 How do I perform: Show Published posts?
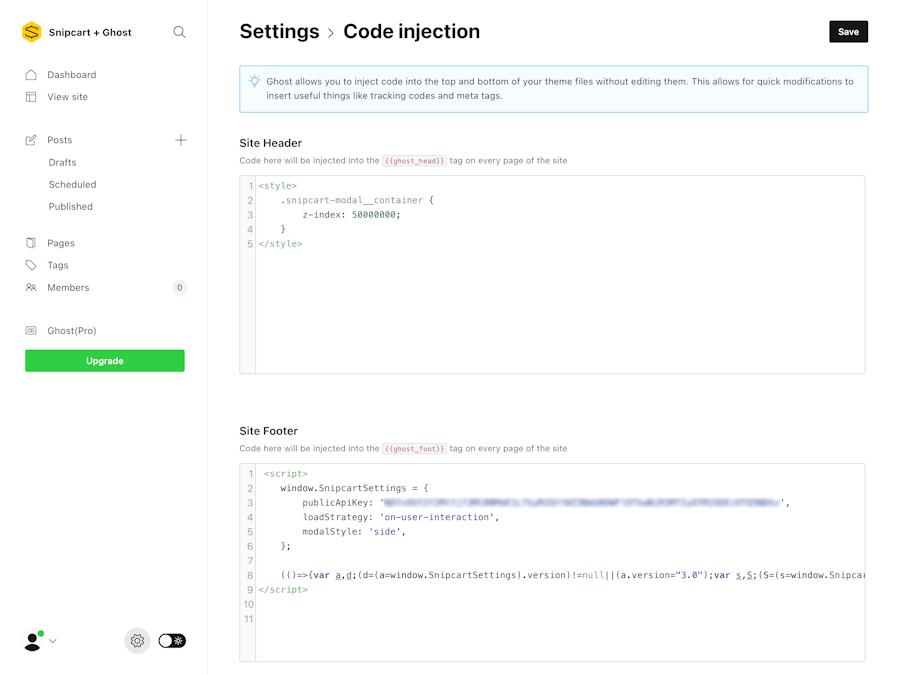tap(71, 207)
